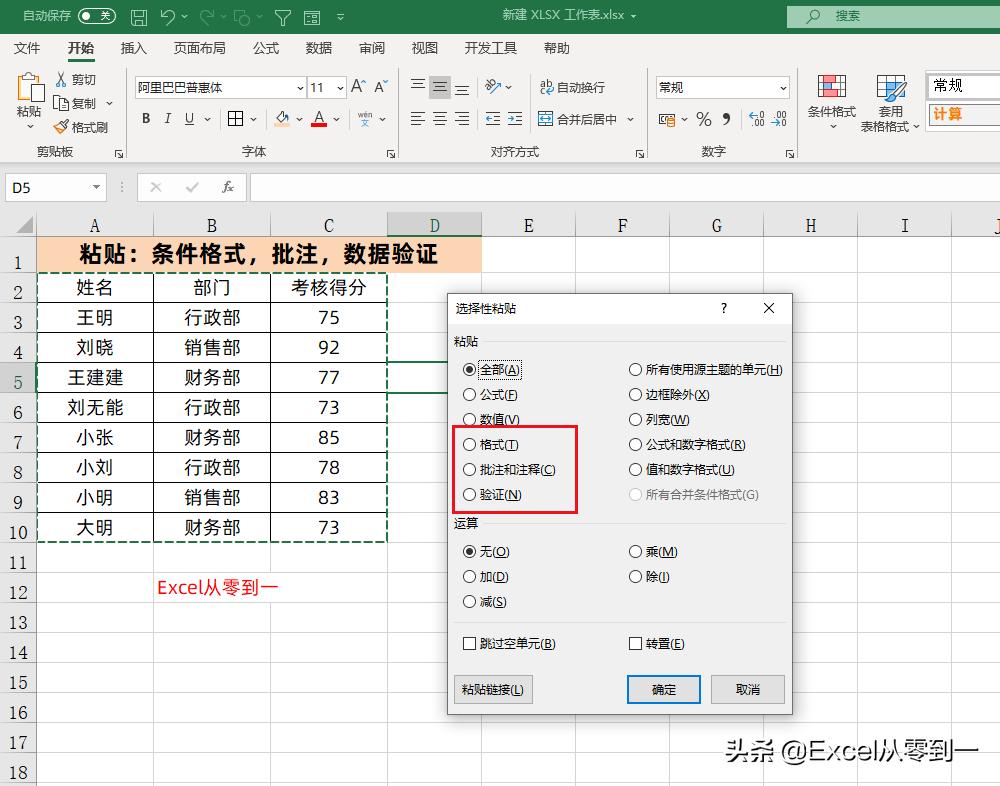1000x786 pixels.
Task: Click the 粘贴链接(L) button
Action: (x=492, y=689)
